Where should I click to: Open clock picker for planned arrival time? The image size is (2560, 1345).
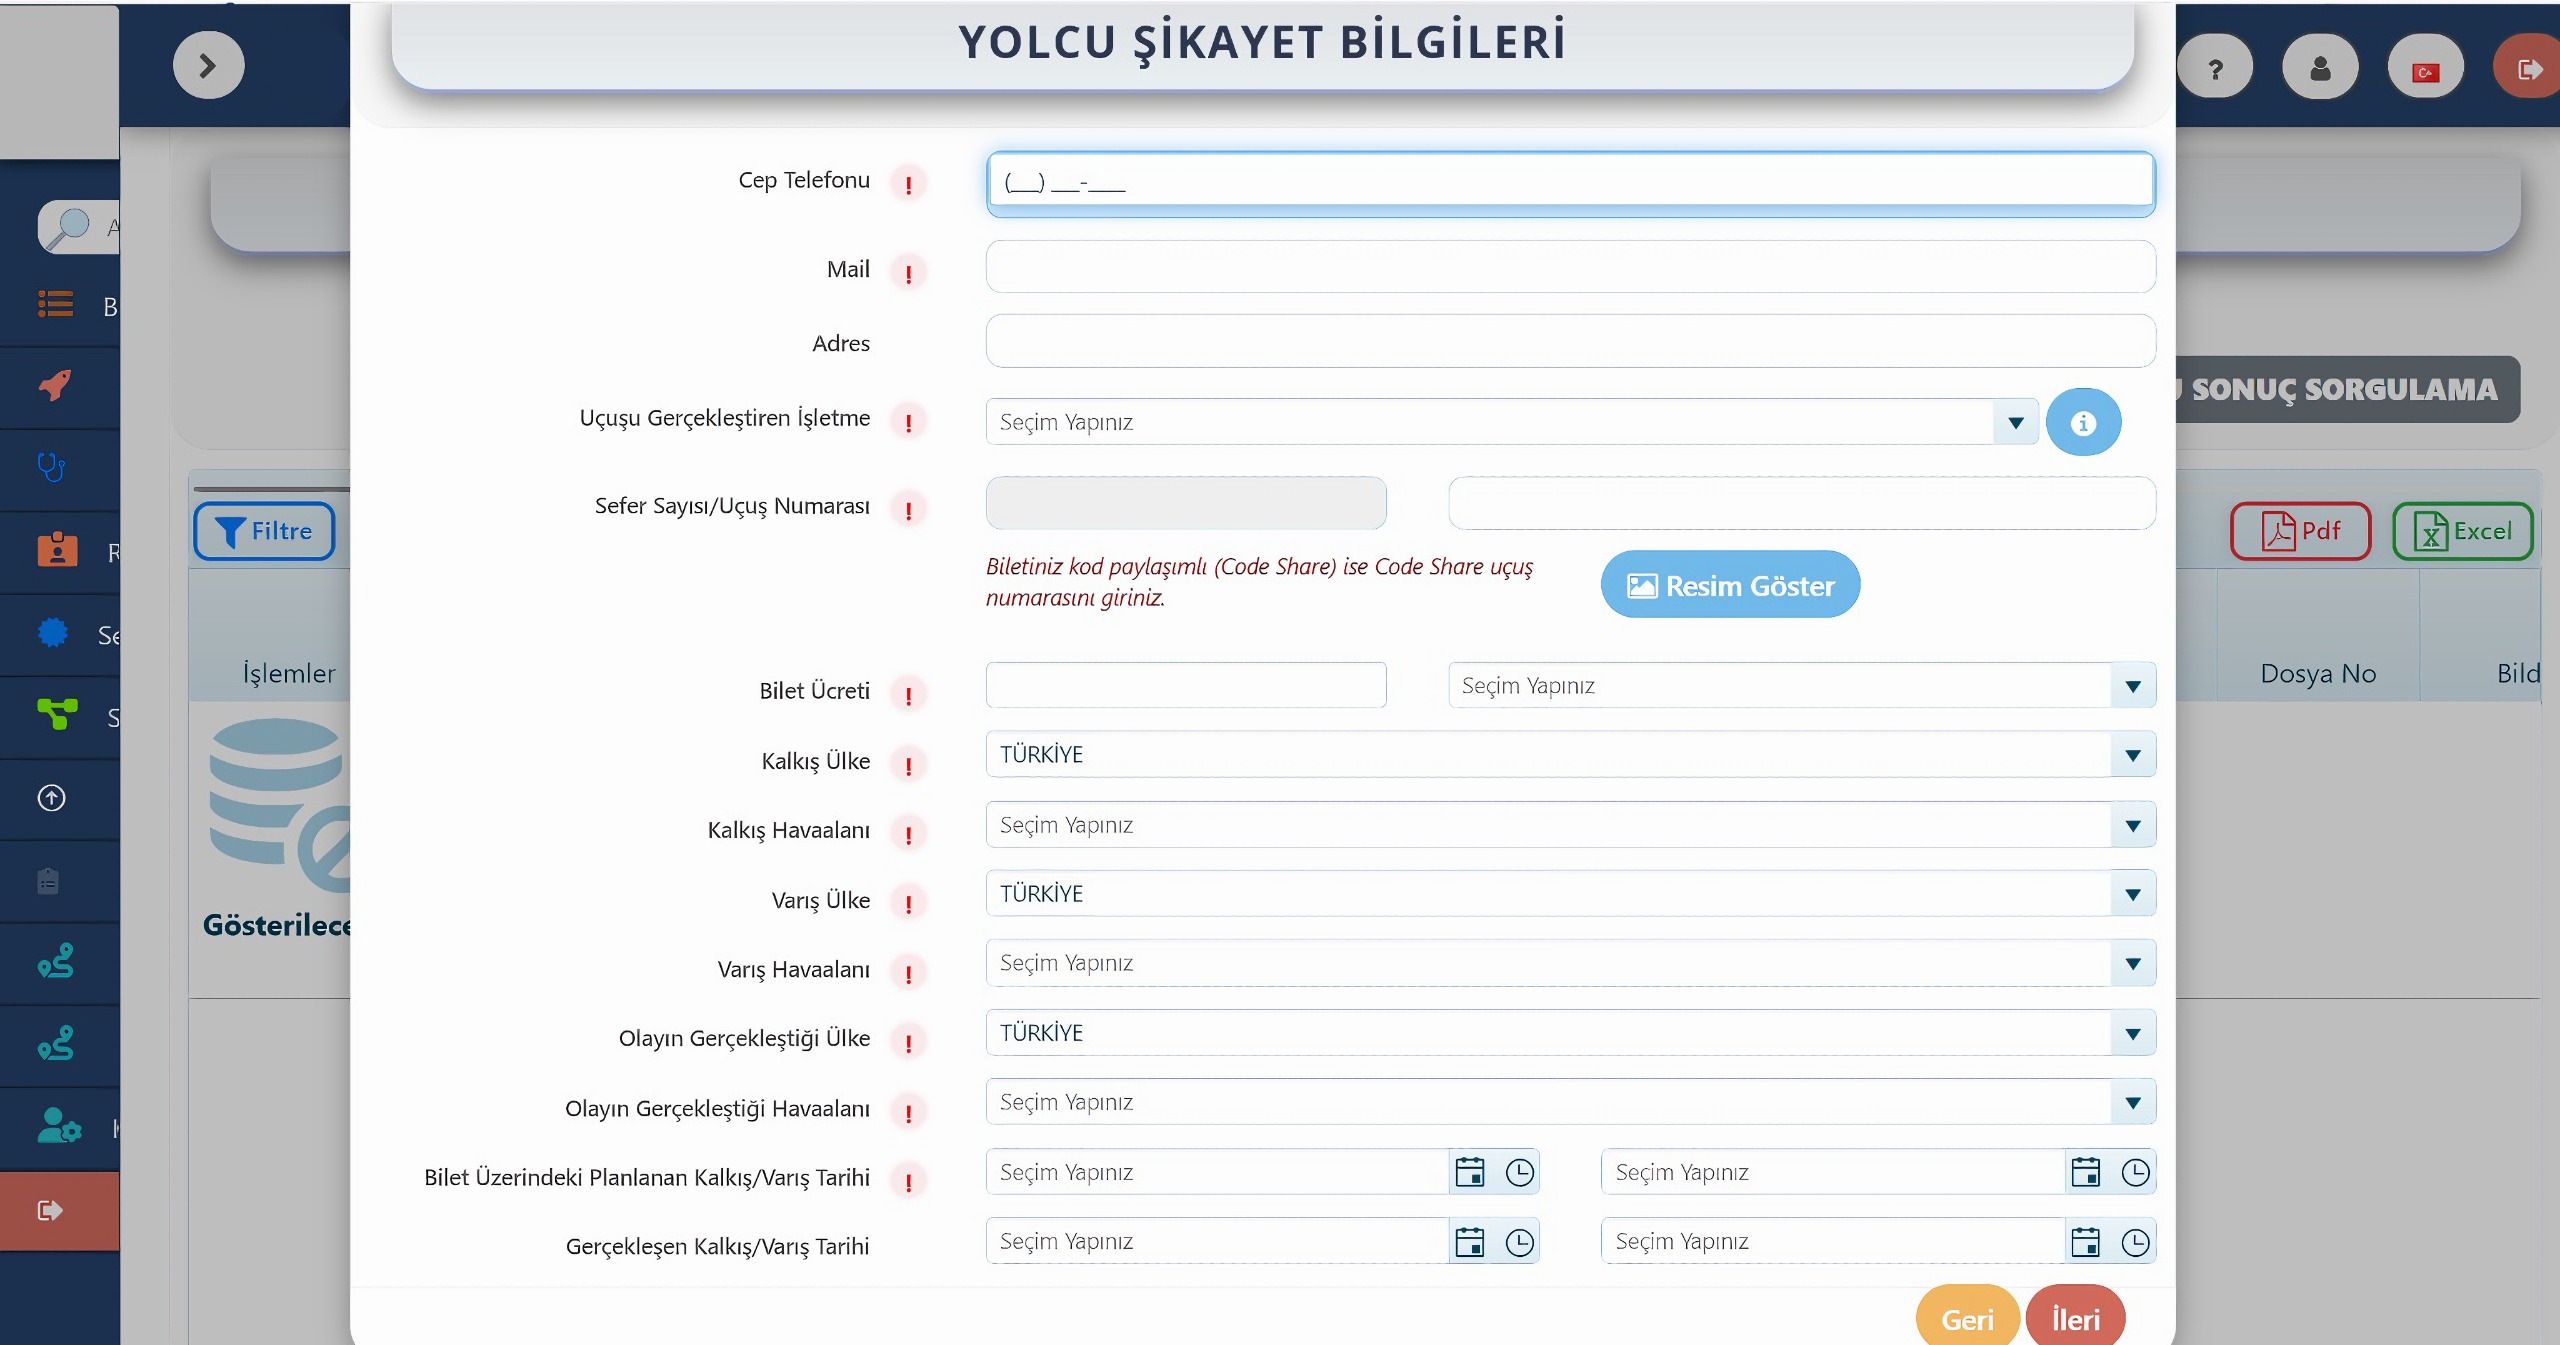[x=2134, y=1172]
